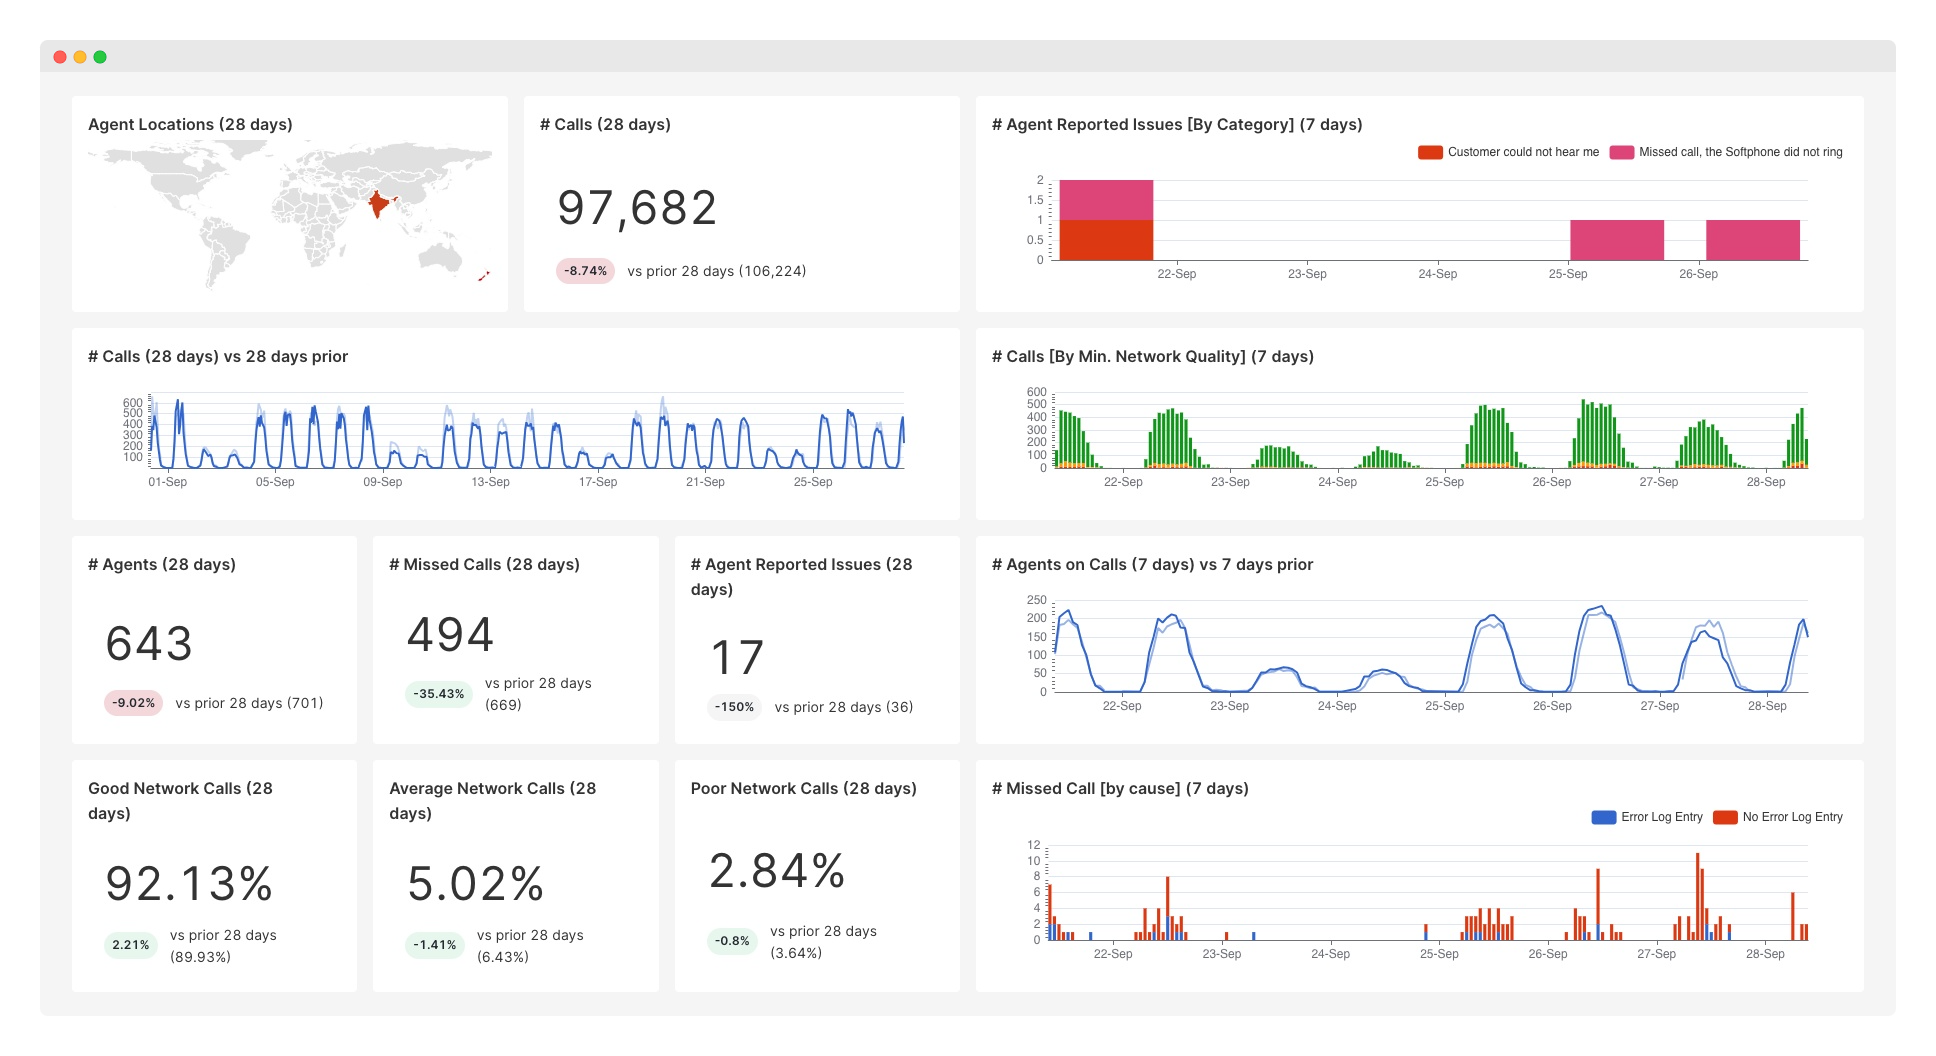
Task: Click 'vs prior 28 days (701)' text
Action: tap(249, 703)
